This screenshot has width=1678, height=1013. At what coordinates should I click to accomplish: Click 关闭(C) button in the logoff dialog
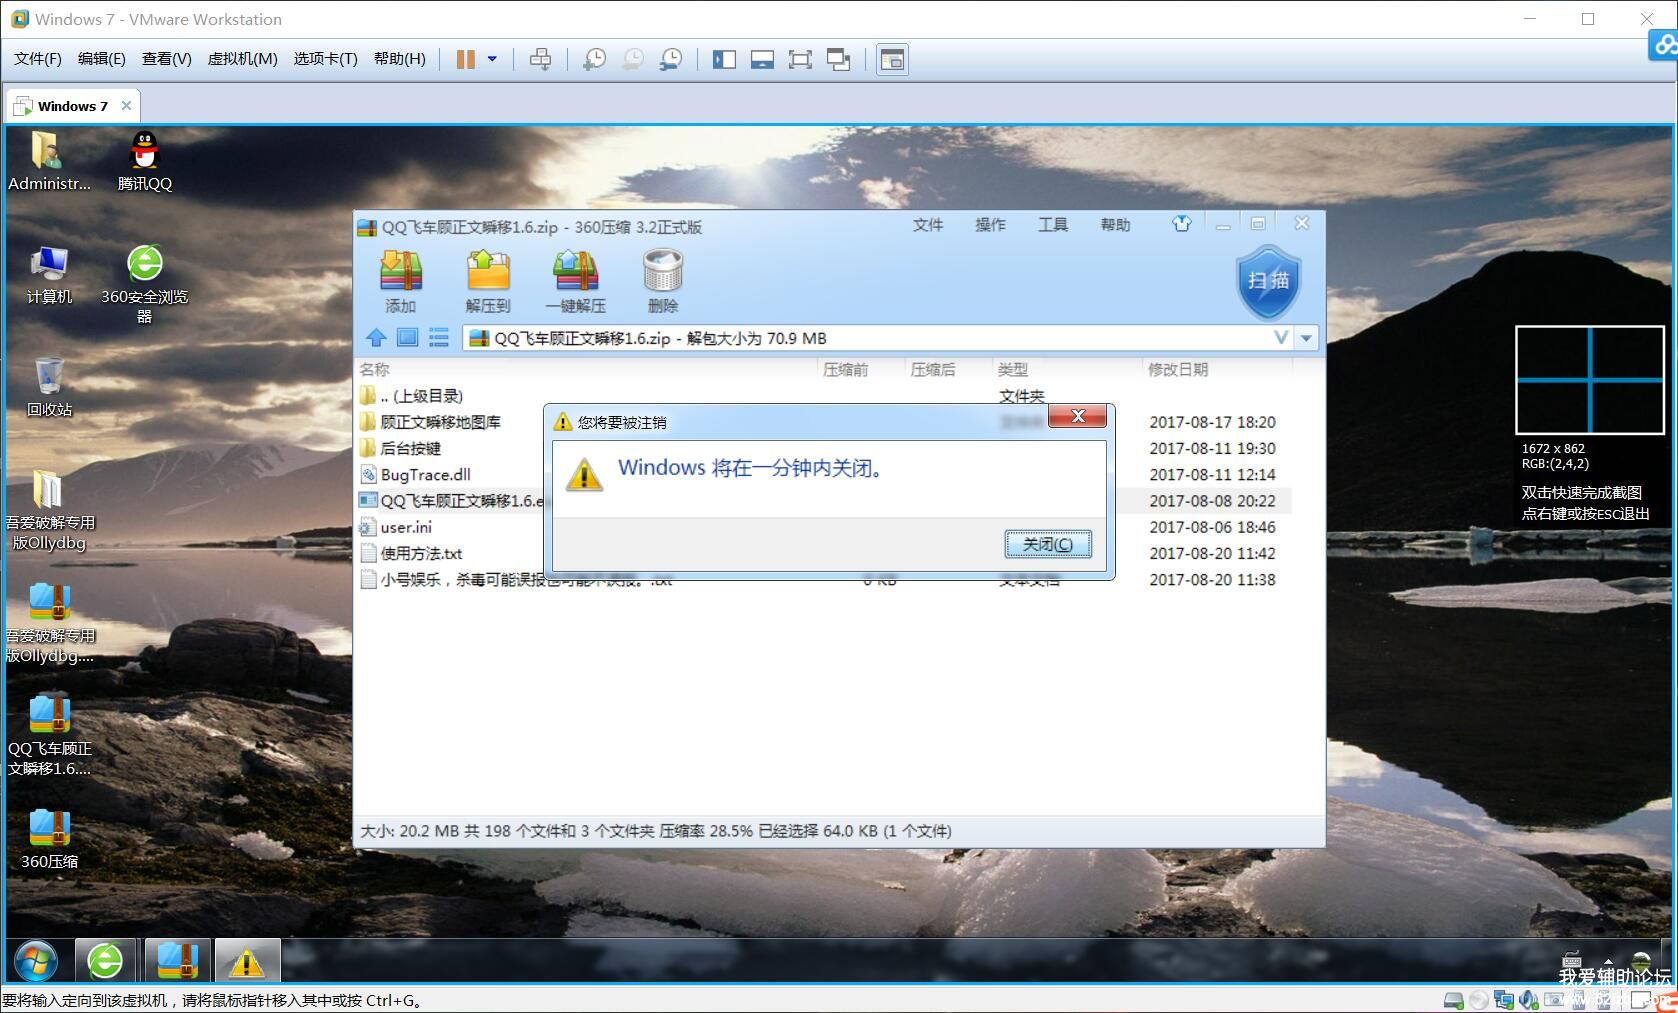click(1047, 544)
